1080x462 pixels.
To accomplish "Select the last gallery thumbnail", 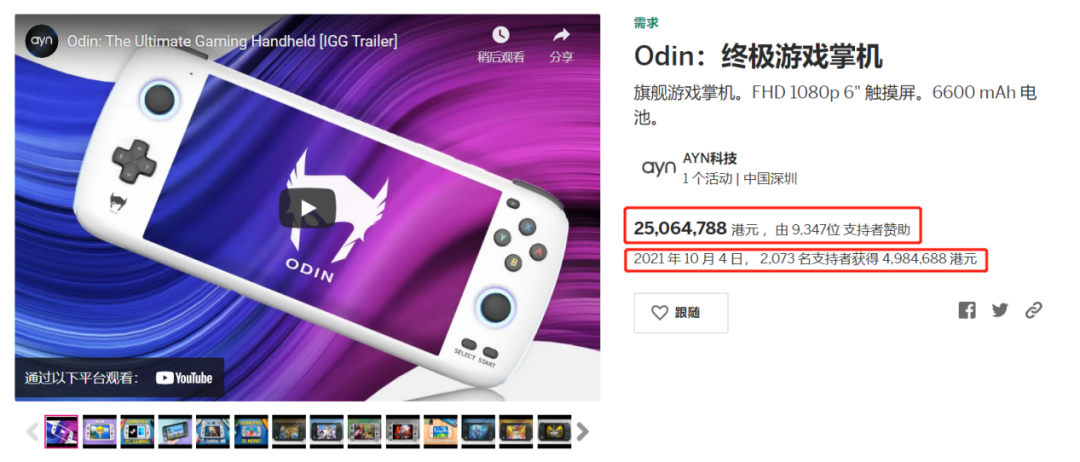I will click(x=554, y=432).
